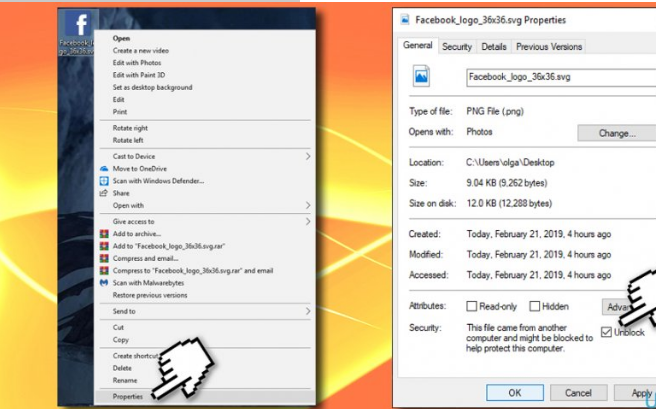Click file type image icon in Properties
The height and width of the screenshot is (409, 656).
point(421,76)
